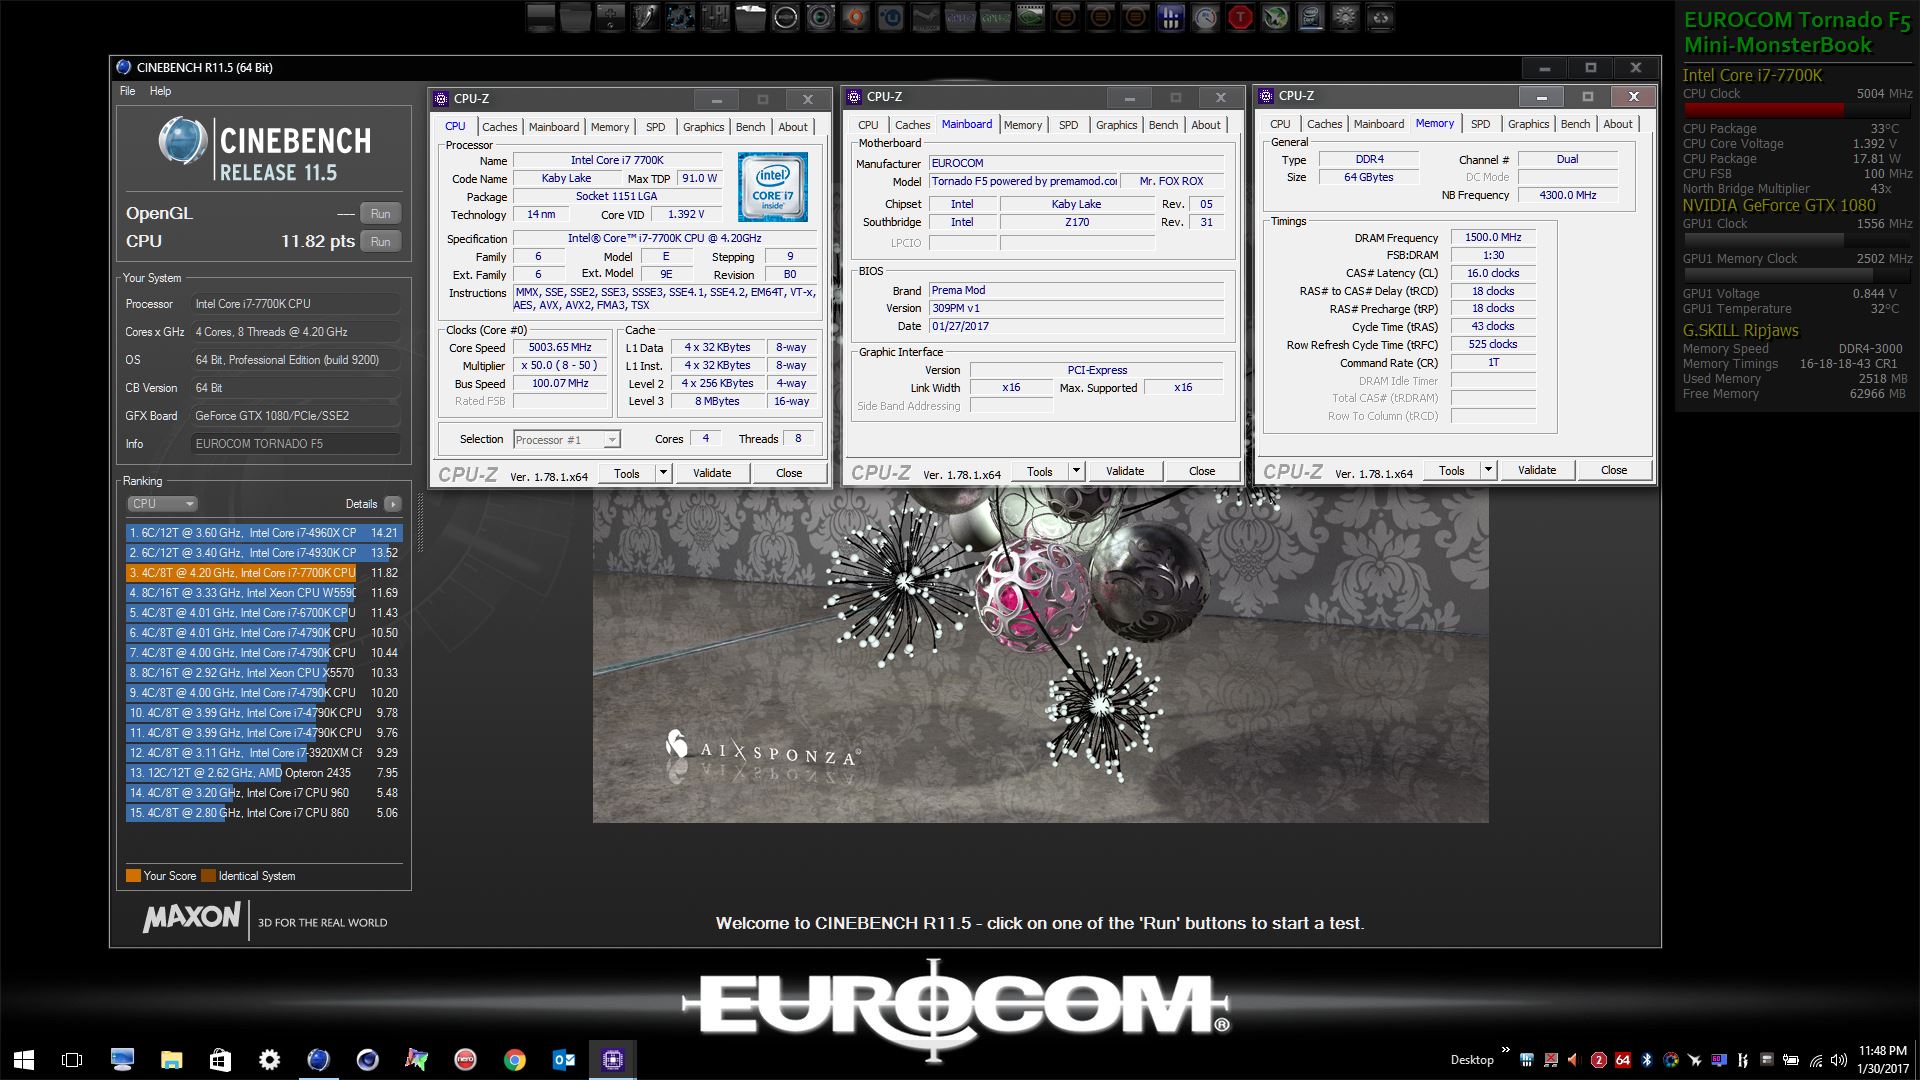Click the Core Speed 5003.65 MHz field

click(x=560, y=348)
